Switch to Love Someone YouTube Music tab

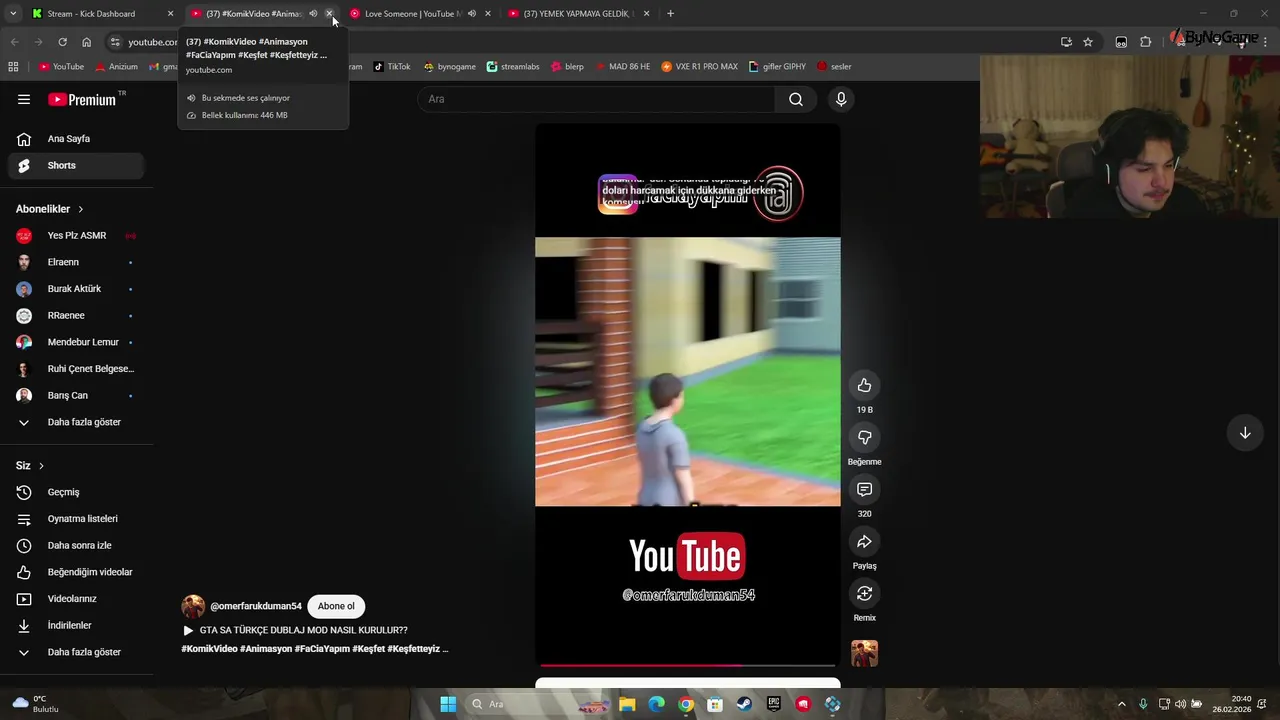[x=419, y=14]
